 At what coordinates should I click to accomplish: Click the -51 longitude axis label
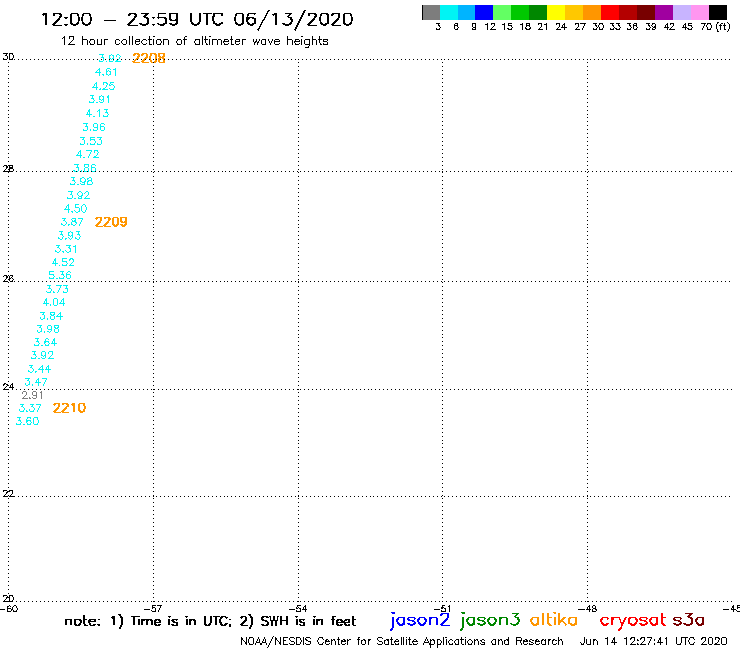pos(443,609)
